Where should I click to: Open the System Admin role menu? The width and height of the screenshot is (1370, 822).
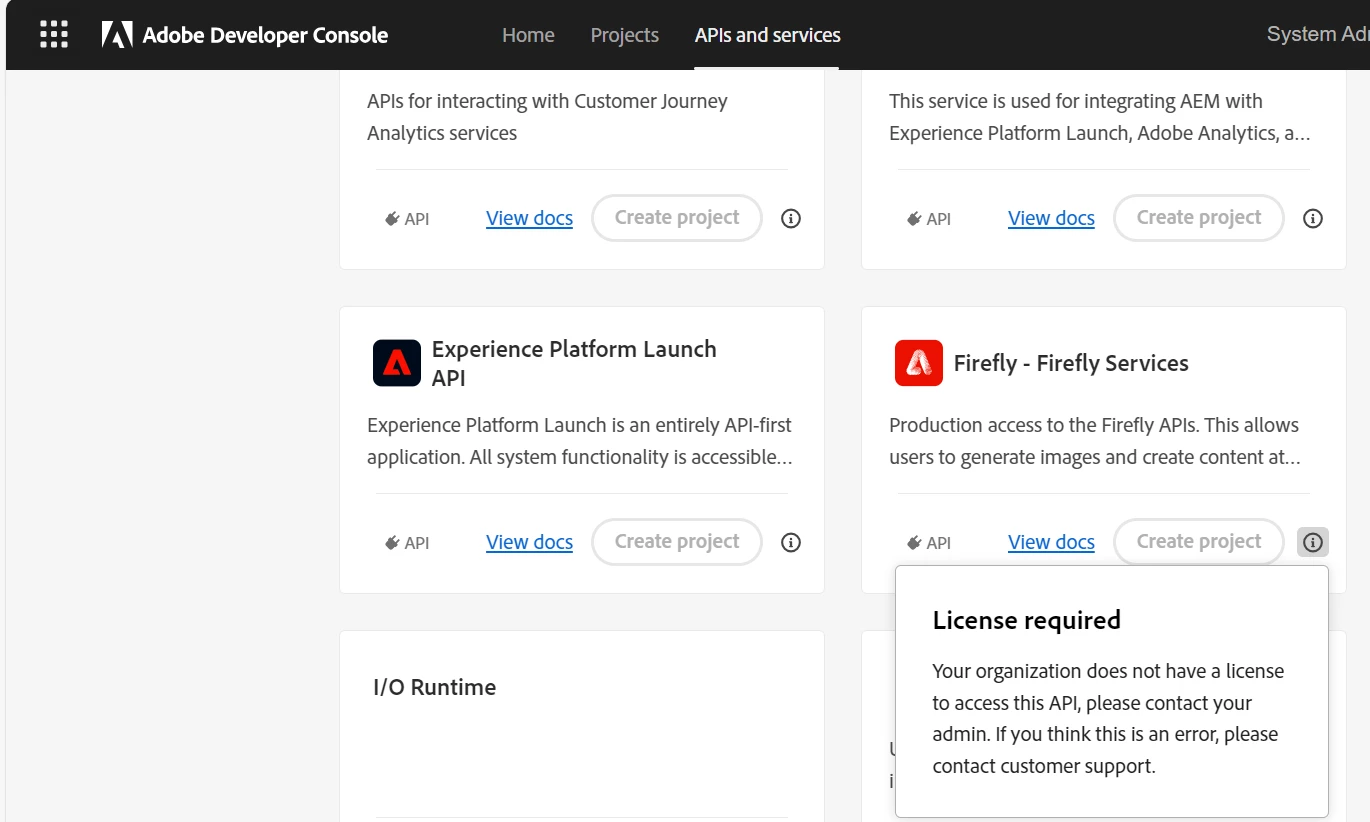pyautogui.click(x=1318, y=35)
